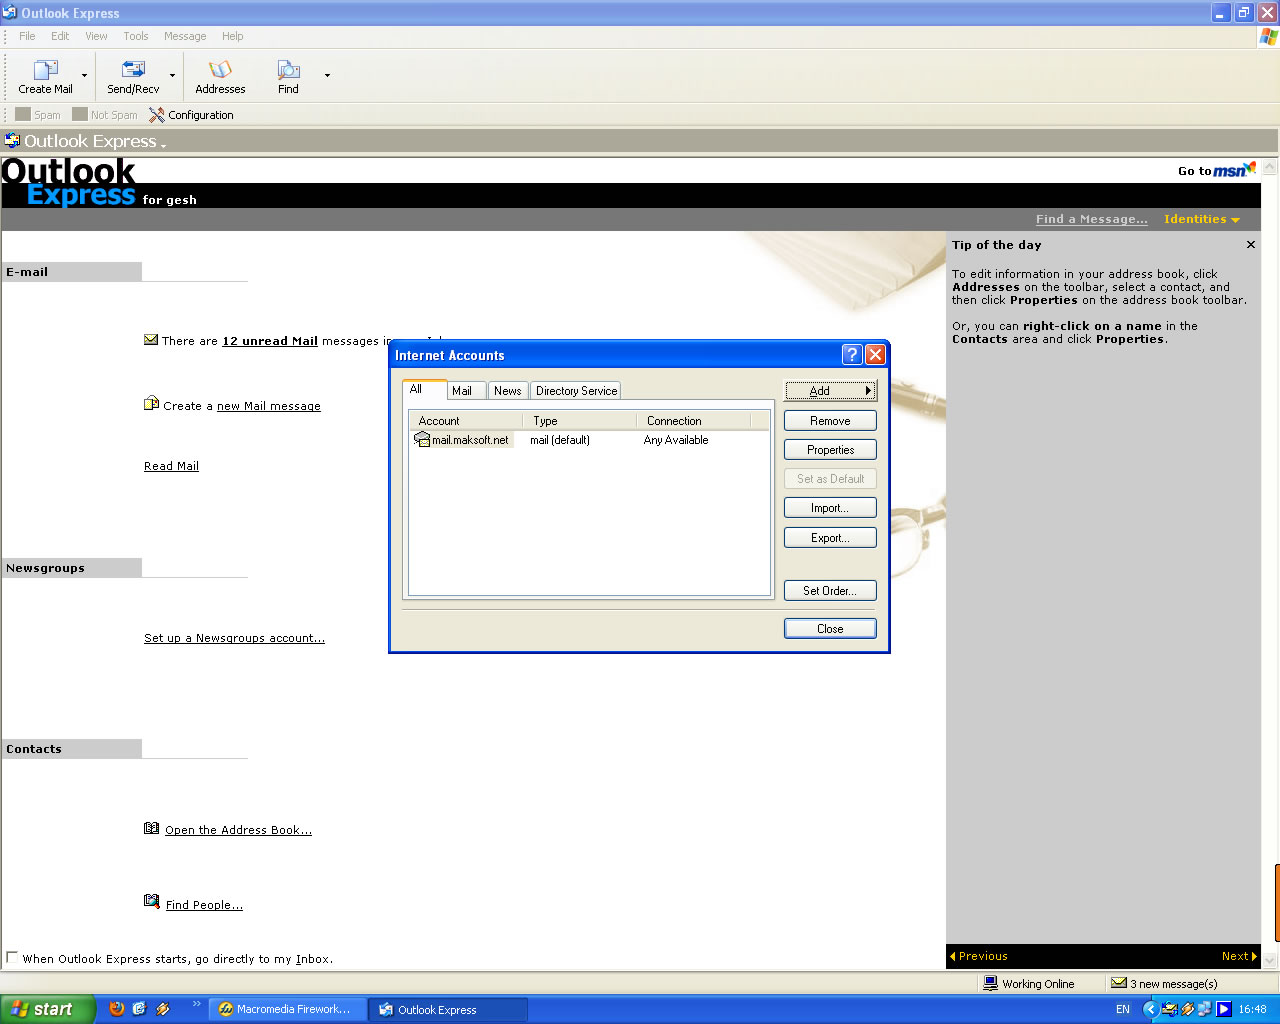The image size is (1280, 1024).
Task: Click the Windows flag logo on the menu bar
Action: click(x=1268, y=37)
